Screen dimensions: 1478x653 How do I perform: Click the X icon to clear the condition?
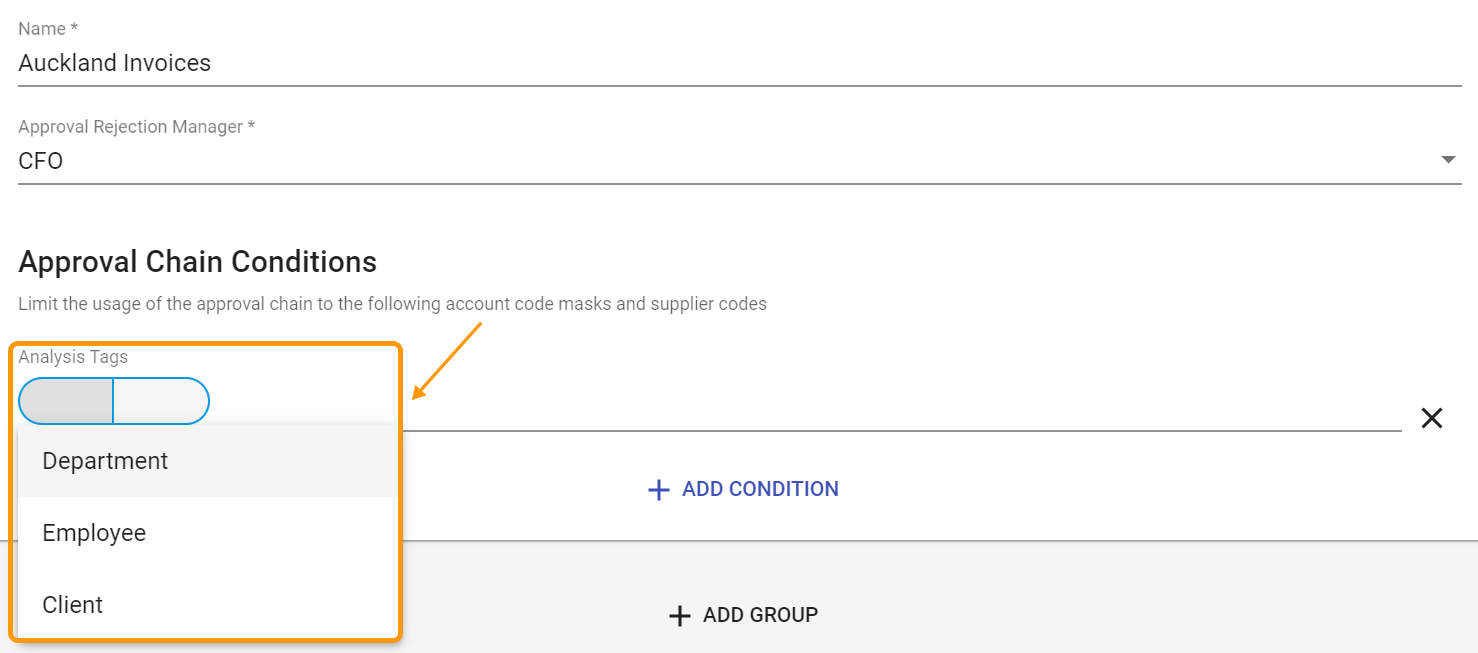[1431, 418]
